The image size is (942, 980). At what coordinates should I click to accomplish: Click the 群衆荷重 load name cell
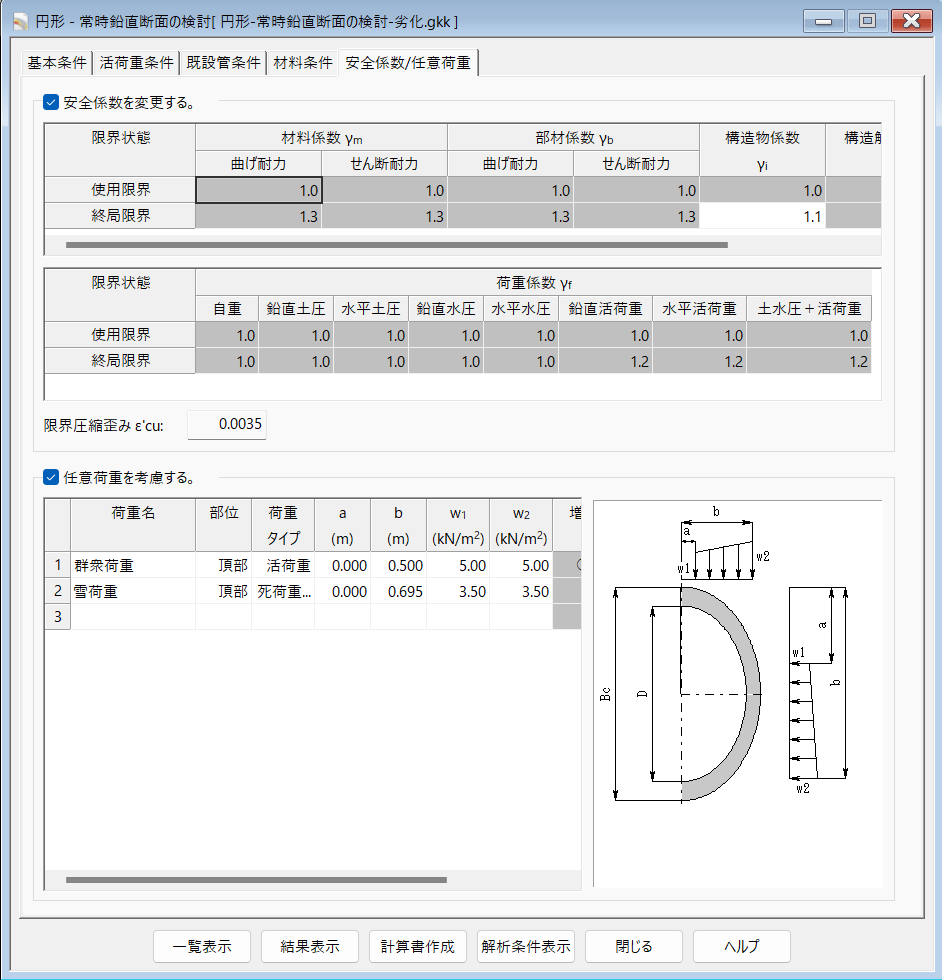[x=133, y=565]
